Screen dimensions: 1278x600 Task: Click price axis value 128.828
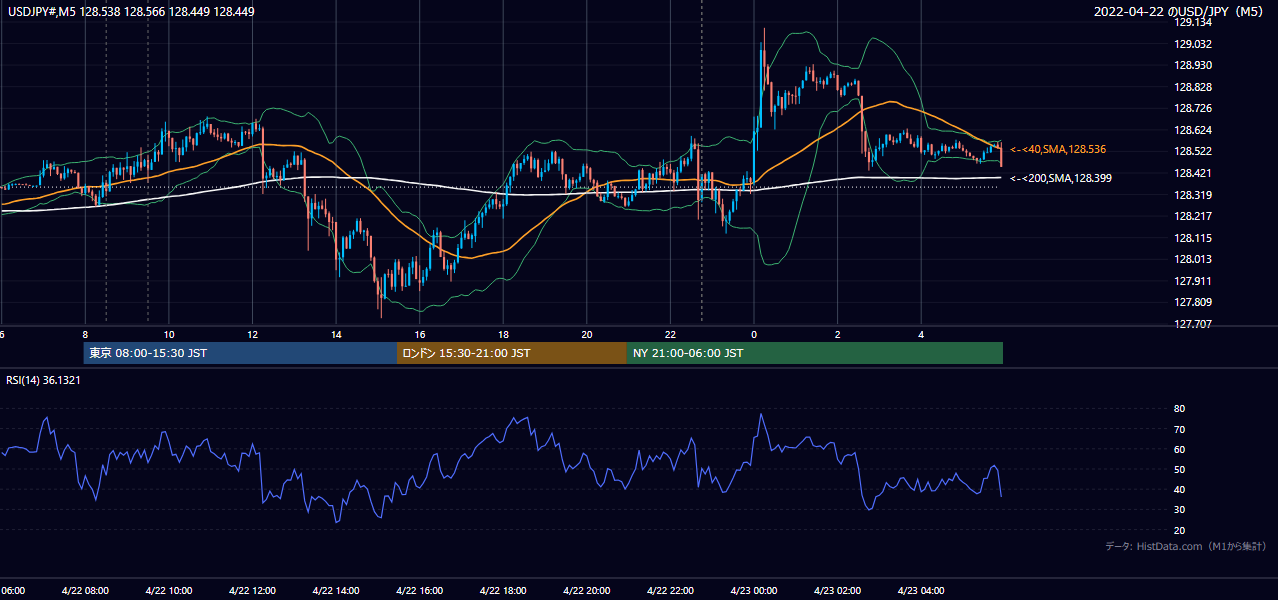pos(1192,87)
